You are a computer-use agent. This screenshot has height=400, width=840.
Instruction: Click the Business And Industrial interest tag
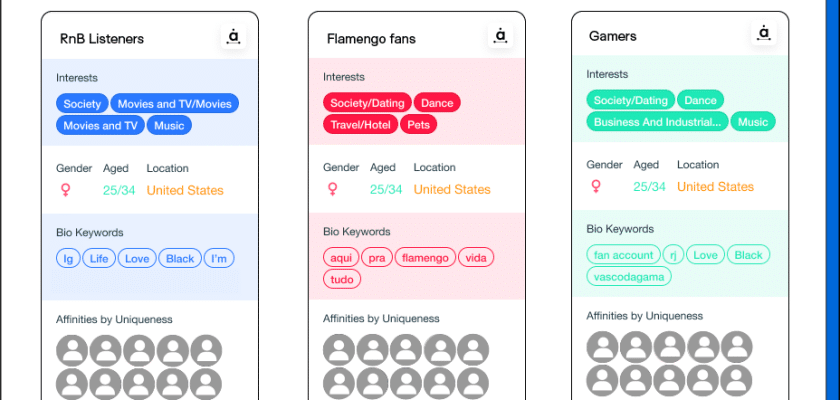tap(656, 122)
